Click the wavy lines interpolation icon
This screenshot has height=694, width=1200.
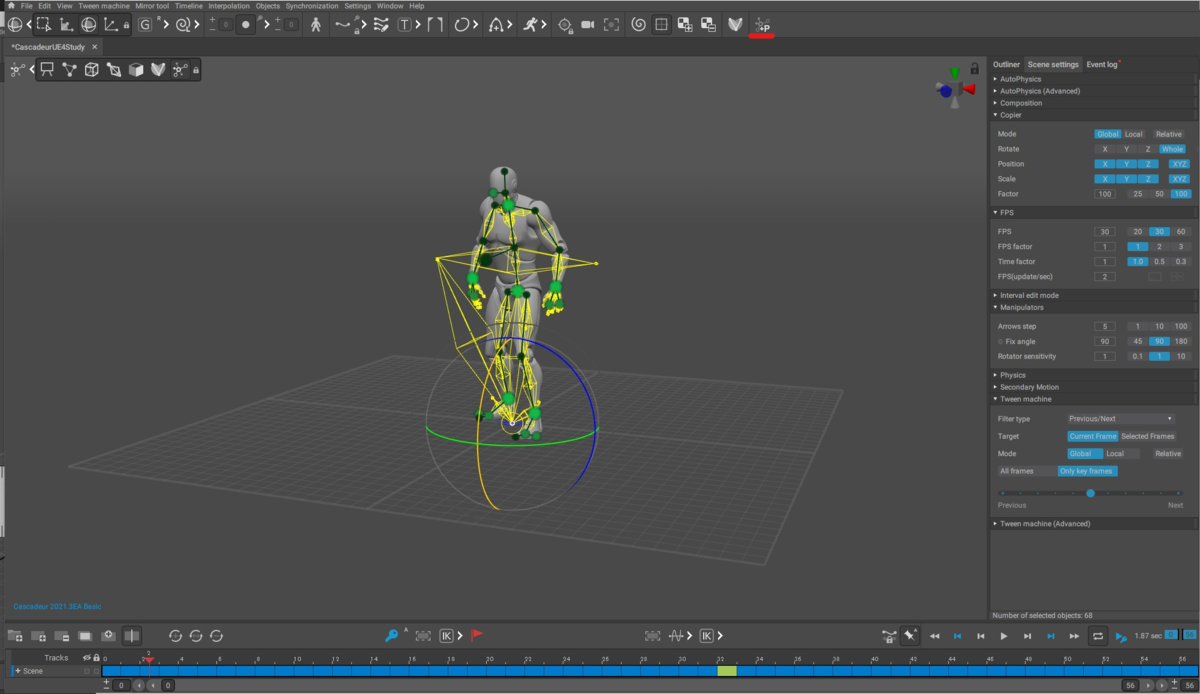click(380, 24)
